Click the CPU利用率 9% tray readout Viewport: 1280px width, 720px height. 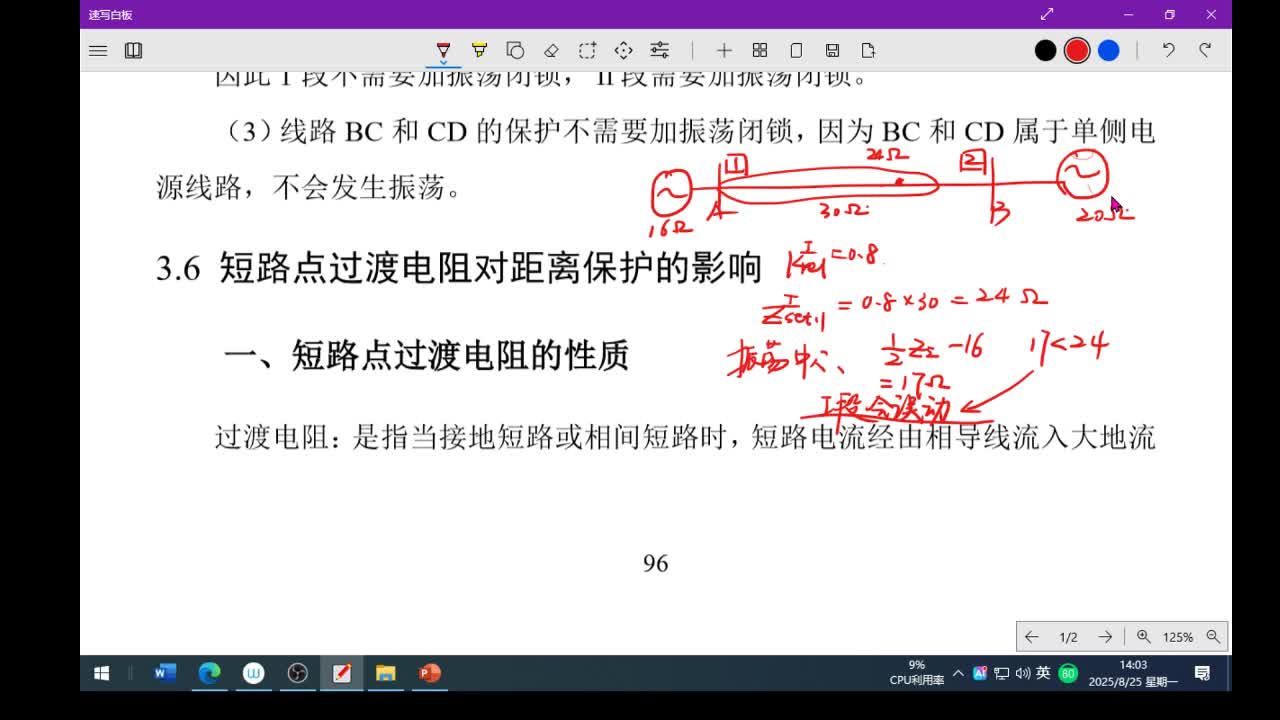(x=917, y=673)
